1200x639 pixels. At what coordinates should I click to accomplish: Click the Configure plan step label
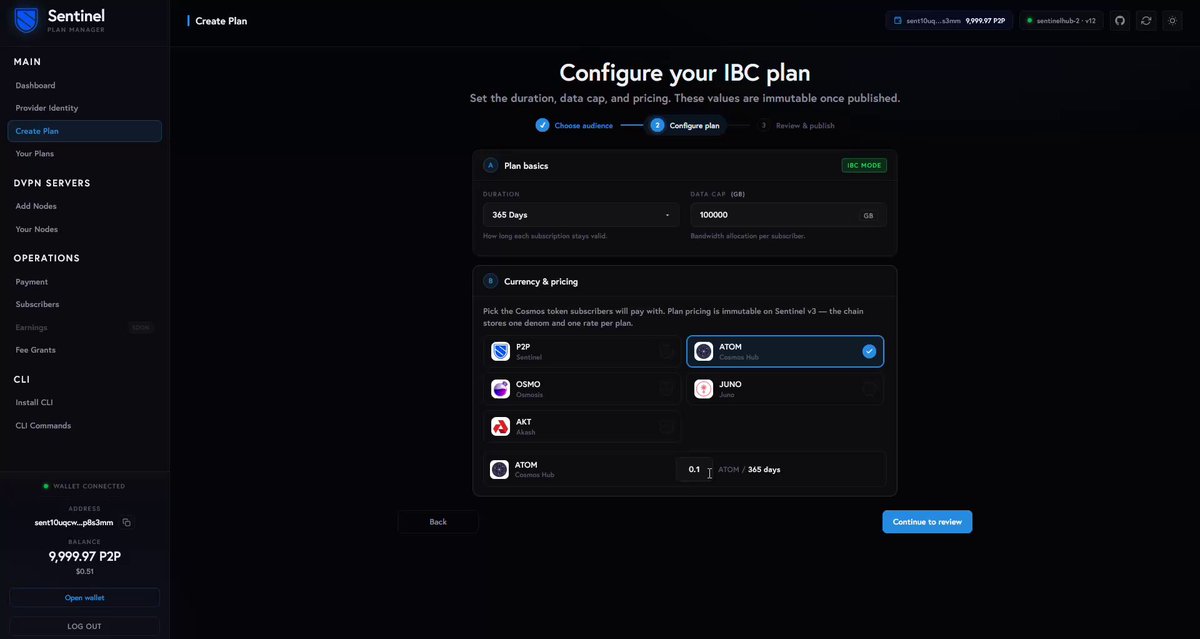coord(694,126)
